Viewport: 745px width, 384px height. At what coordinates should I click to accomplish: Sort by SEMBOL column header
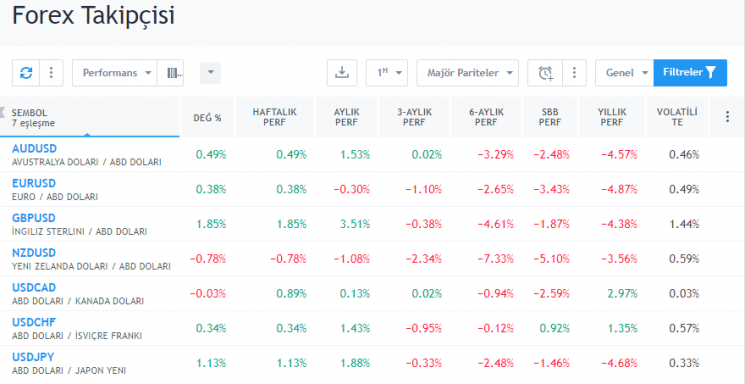click(x=90, y=117)
